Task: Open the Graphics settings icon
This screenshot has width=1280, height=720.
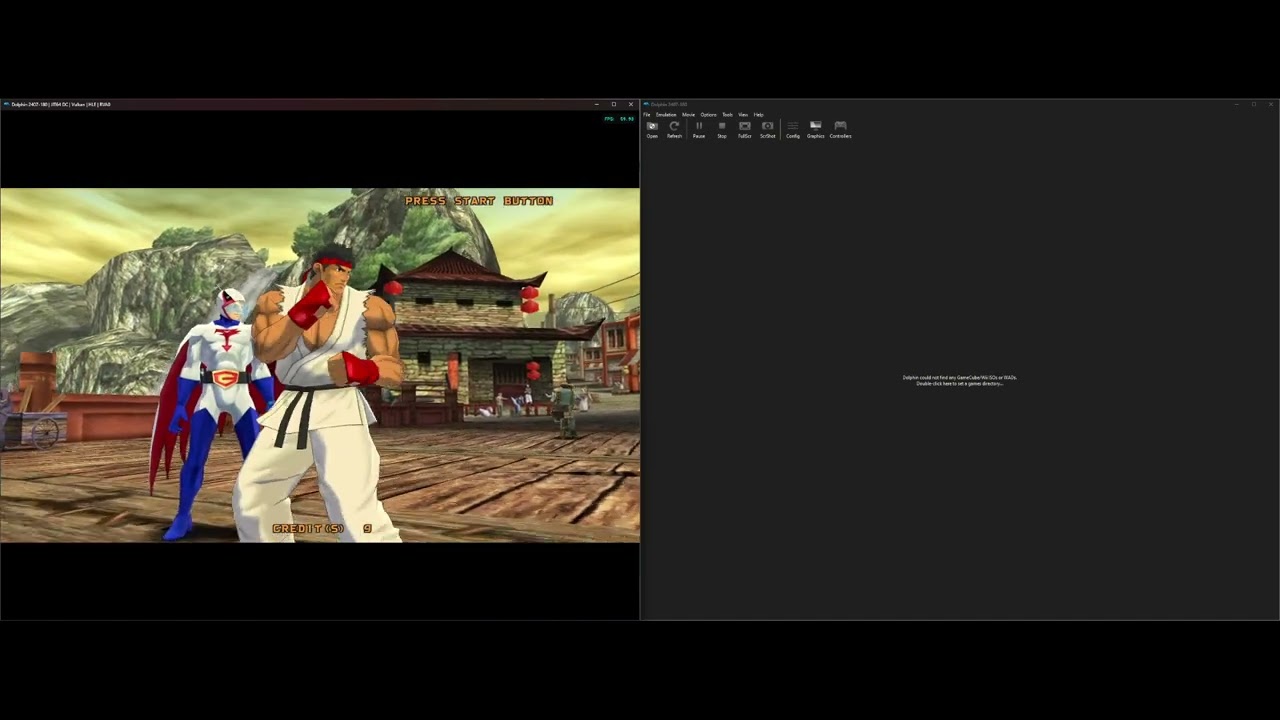Action: pos(815,130)
